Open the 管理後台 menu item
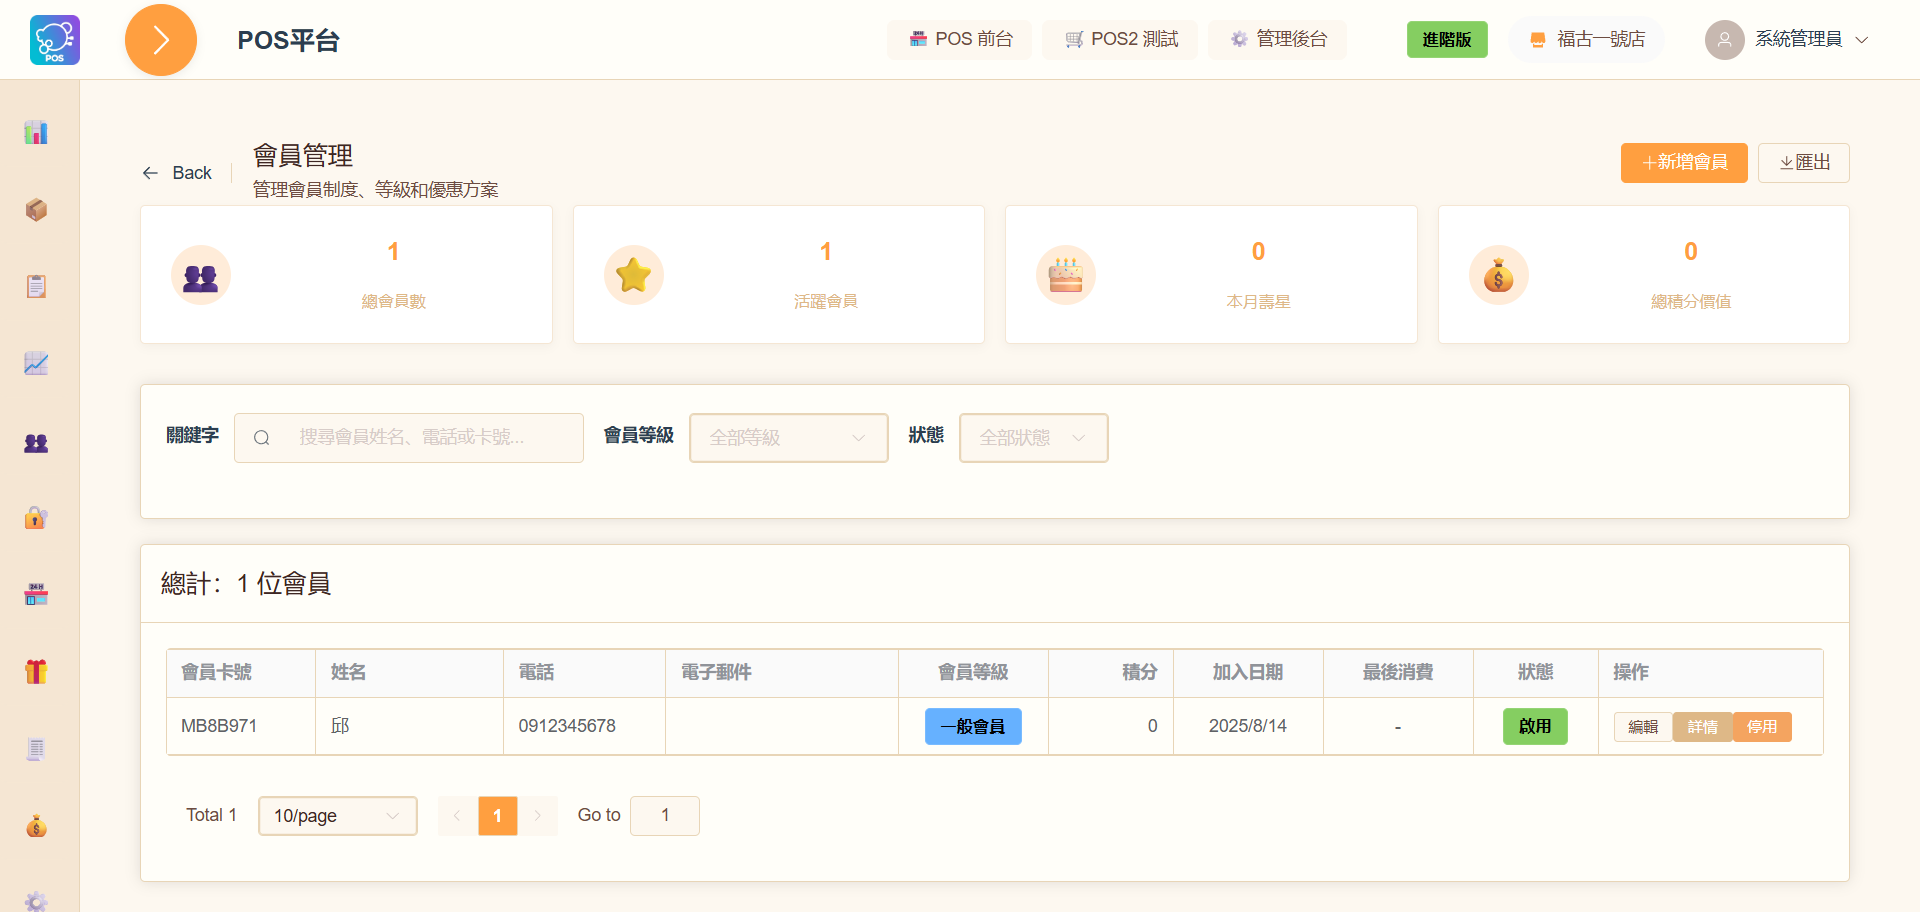1920x912 pixels. (1277, 40)
